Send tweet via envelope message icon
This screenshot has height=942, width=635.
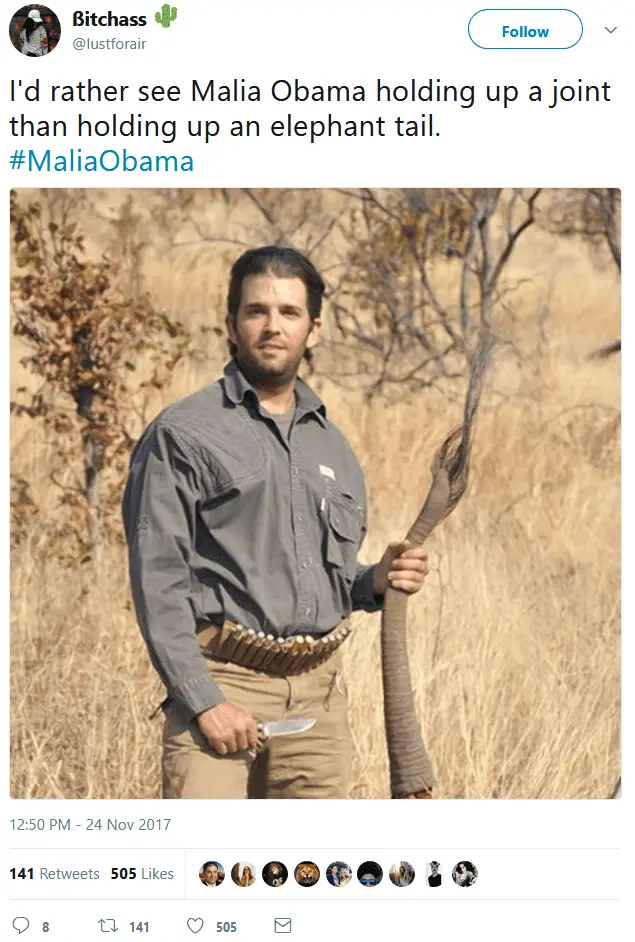point(282,925)
